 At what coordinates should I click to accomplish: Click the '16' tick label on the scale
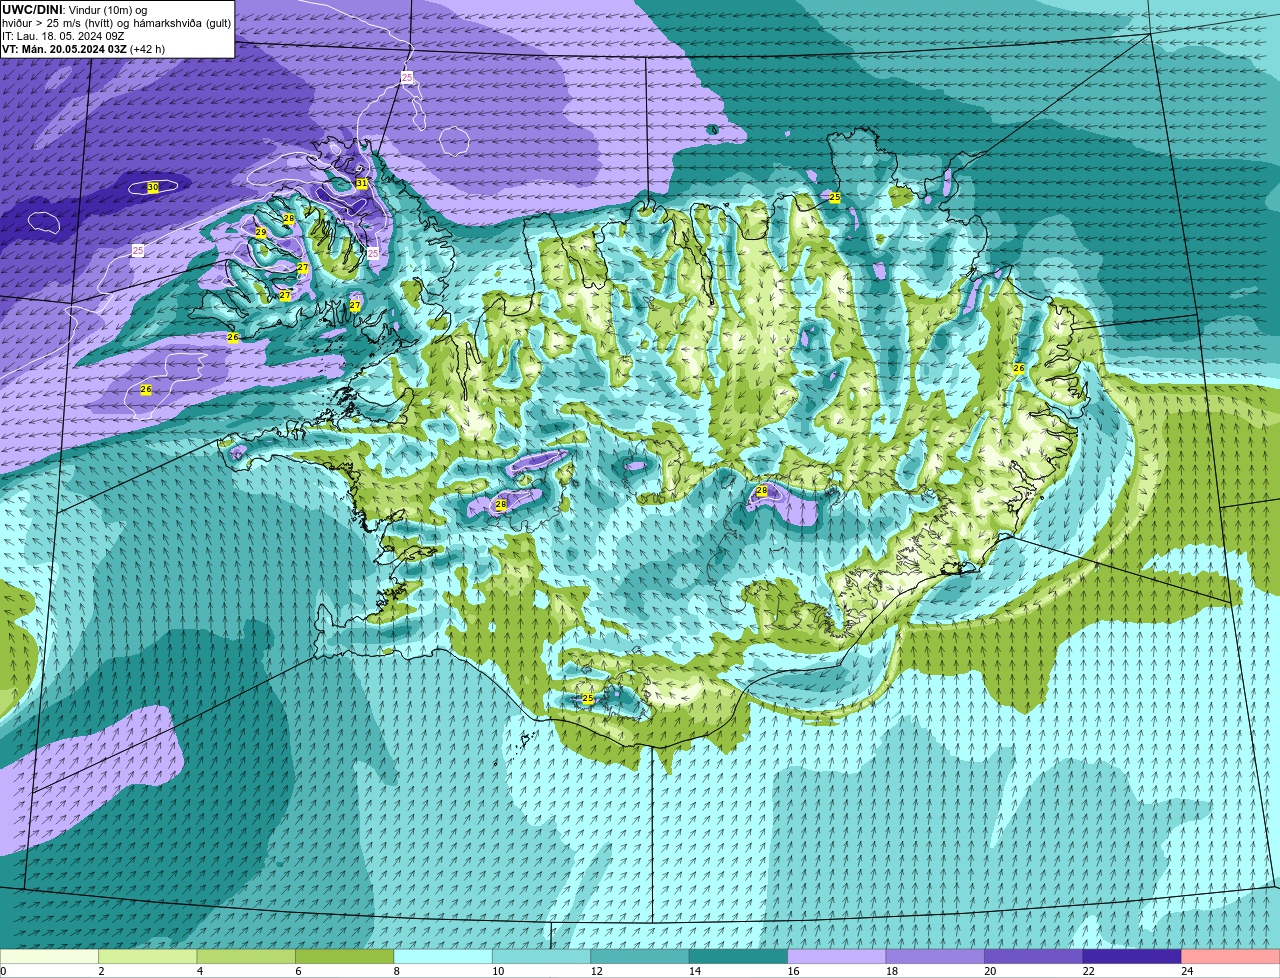tap(793, 971)
